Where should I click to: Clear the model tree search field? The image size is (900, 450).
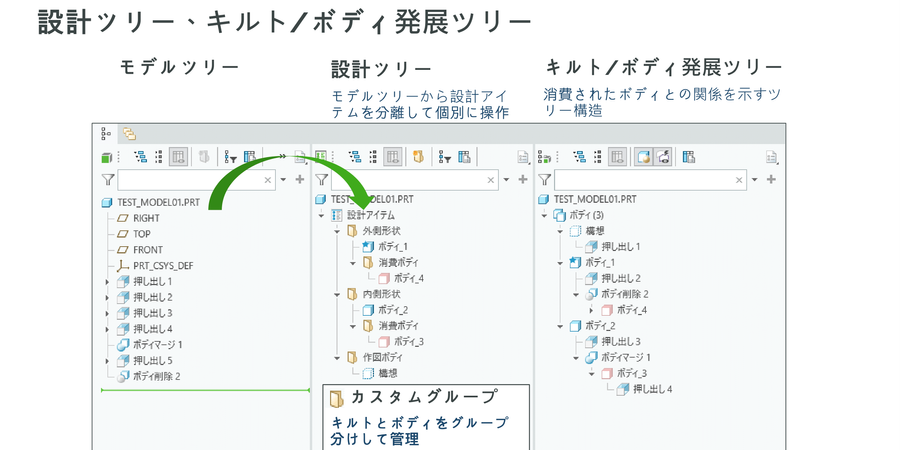point(267,180)
